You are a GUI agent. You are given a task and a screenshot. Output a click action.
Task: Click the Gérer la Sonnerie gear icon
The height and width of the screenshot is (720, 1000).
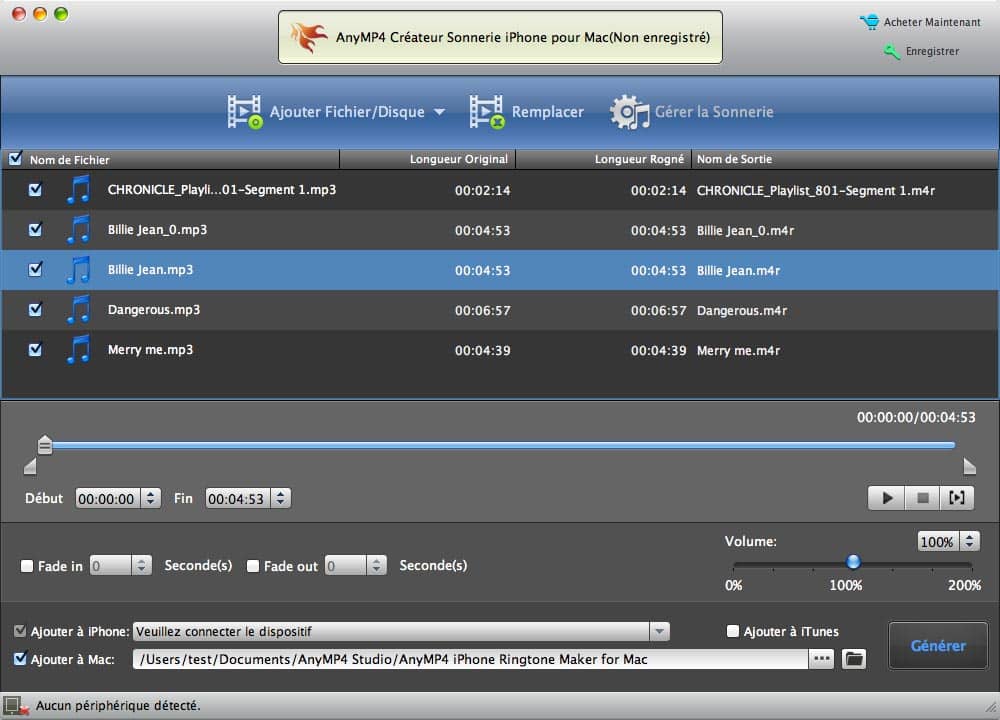coord(629,112)
